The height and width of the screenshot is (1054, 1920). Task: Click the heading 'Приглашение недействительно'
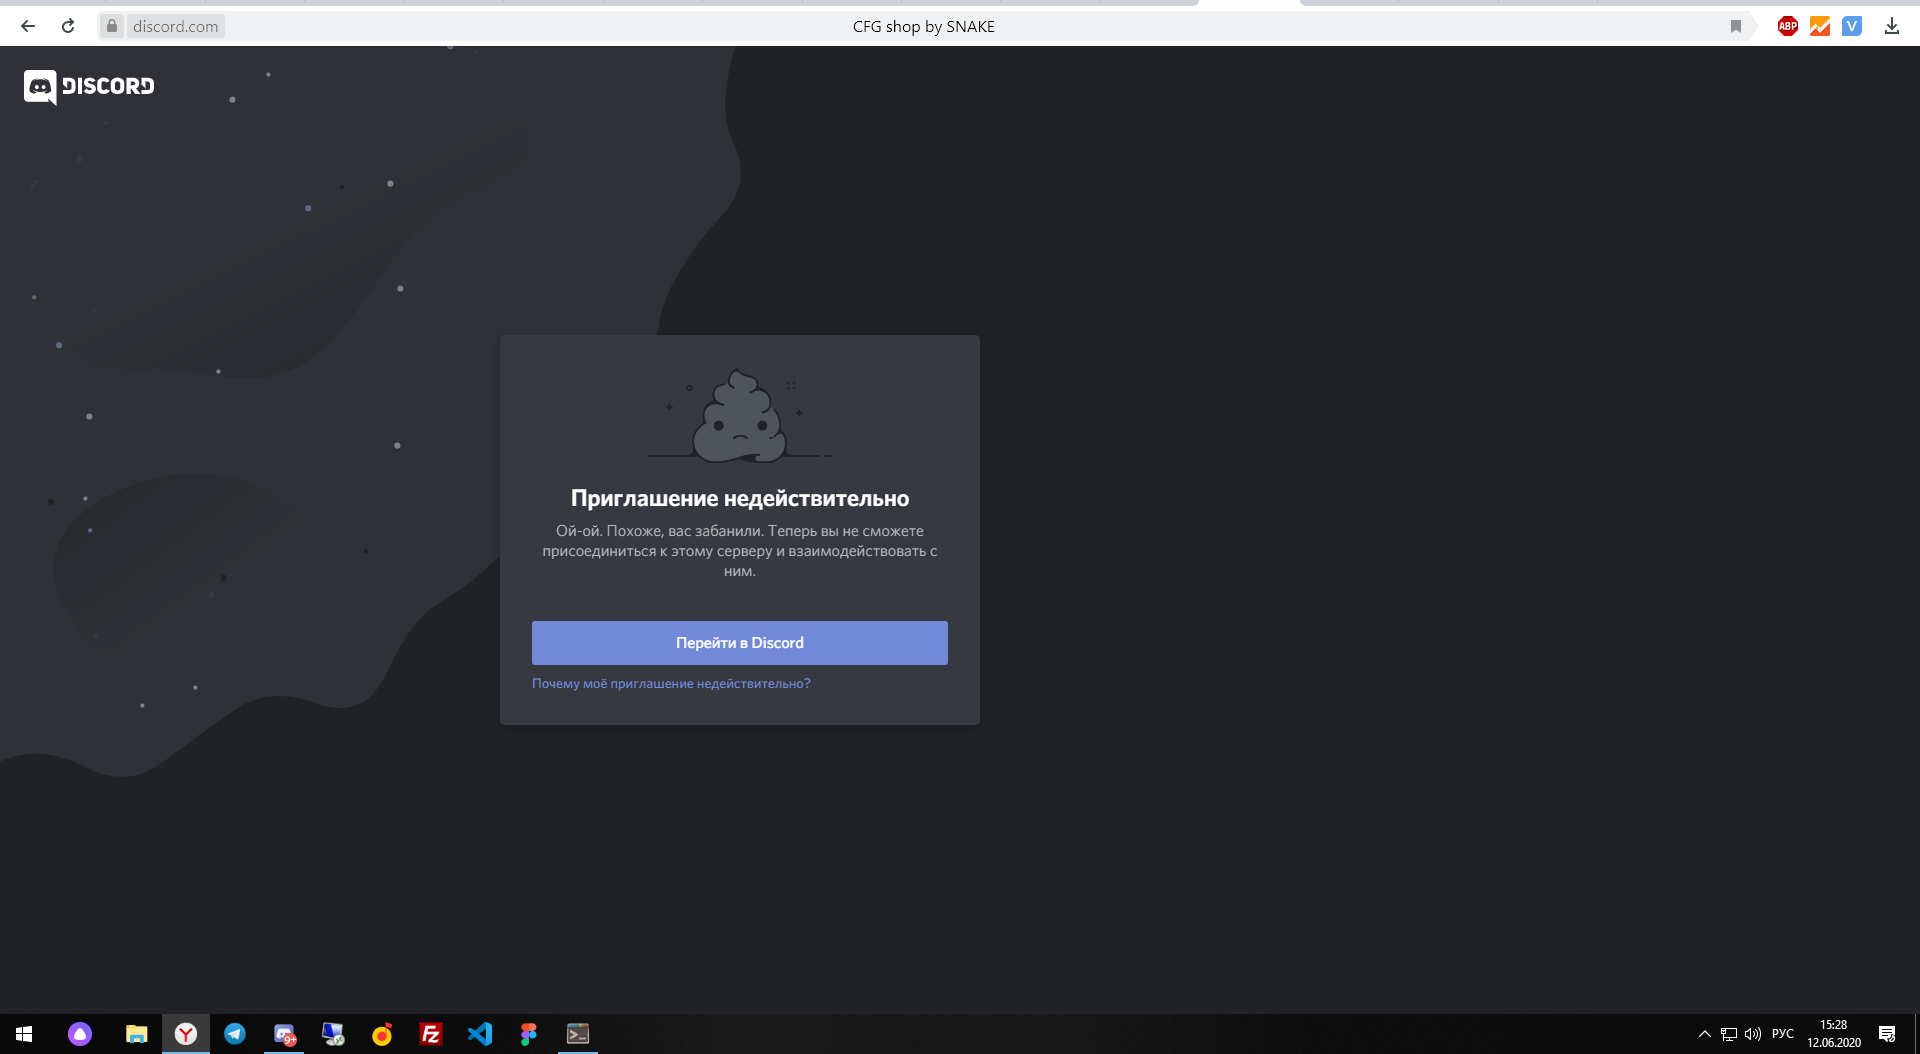(740, 498)
